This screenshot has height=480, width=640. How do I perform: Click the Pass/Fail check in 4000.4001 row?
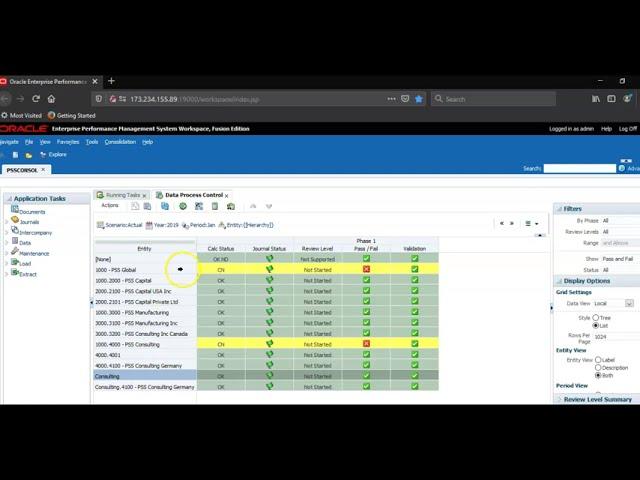click(366, 354)
